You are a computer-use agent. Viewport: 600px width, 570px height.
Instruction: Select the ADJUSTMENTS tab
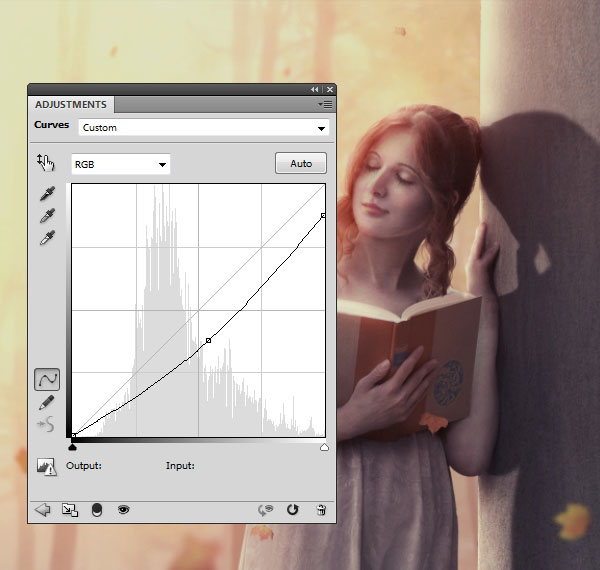coord(71,104)
